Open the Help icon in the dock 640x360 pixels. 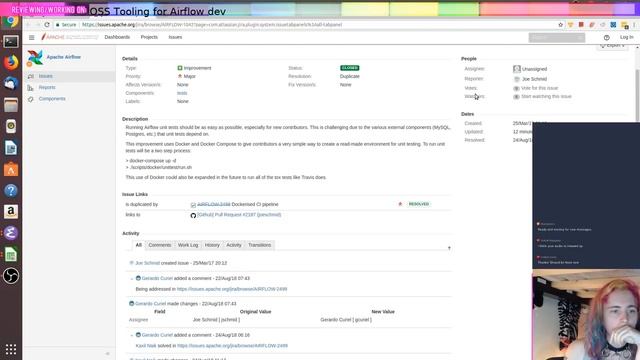11,190
